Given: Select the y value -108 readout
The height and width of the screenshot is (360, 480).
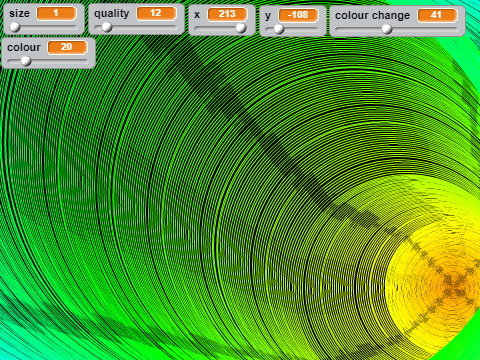Looking at the screenshot, I should (298, 15).
